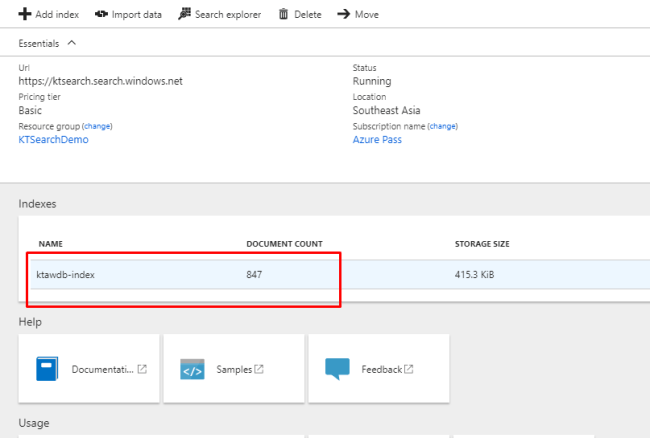This screenshot has width=650, height=438.
Task: Collapse the Essentials section chevron
Action: click(71, 43)
